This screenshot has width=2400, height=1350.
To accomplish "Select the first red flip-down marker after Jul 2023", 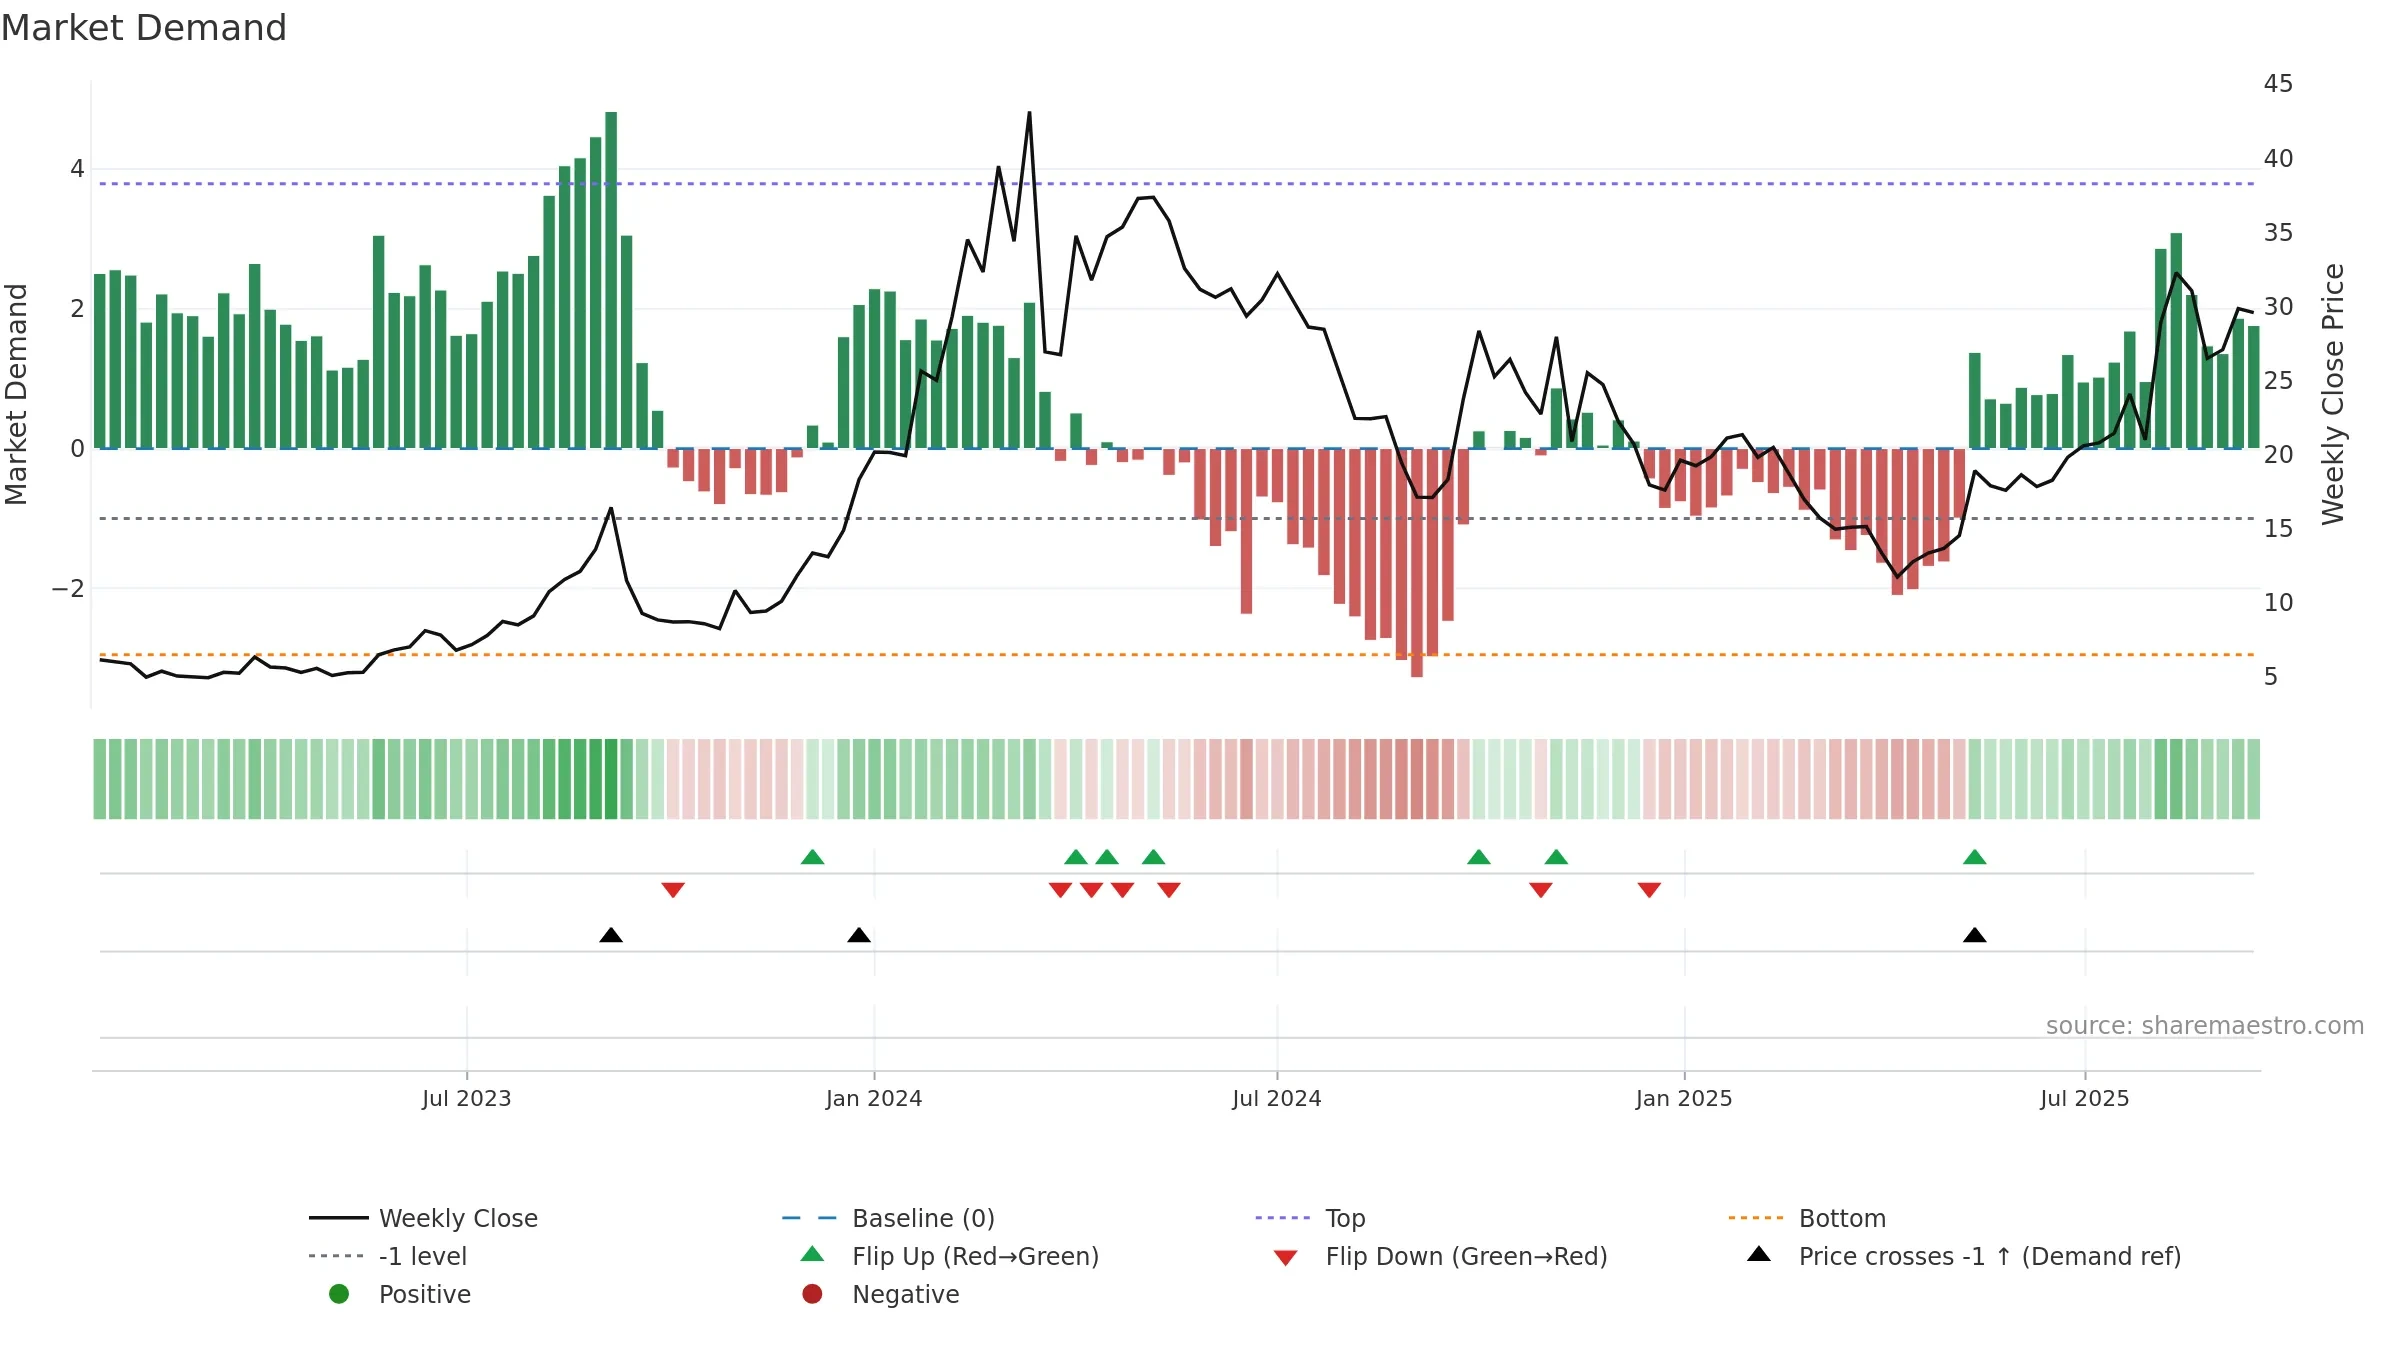I will click(x=673, y=890).
